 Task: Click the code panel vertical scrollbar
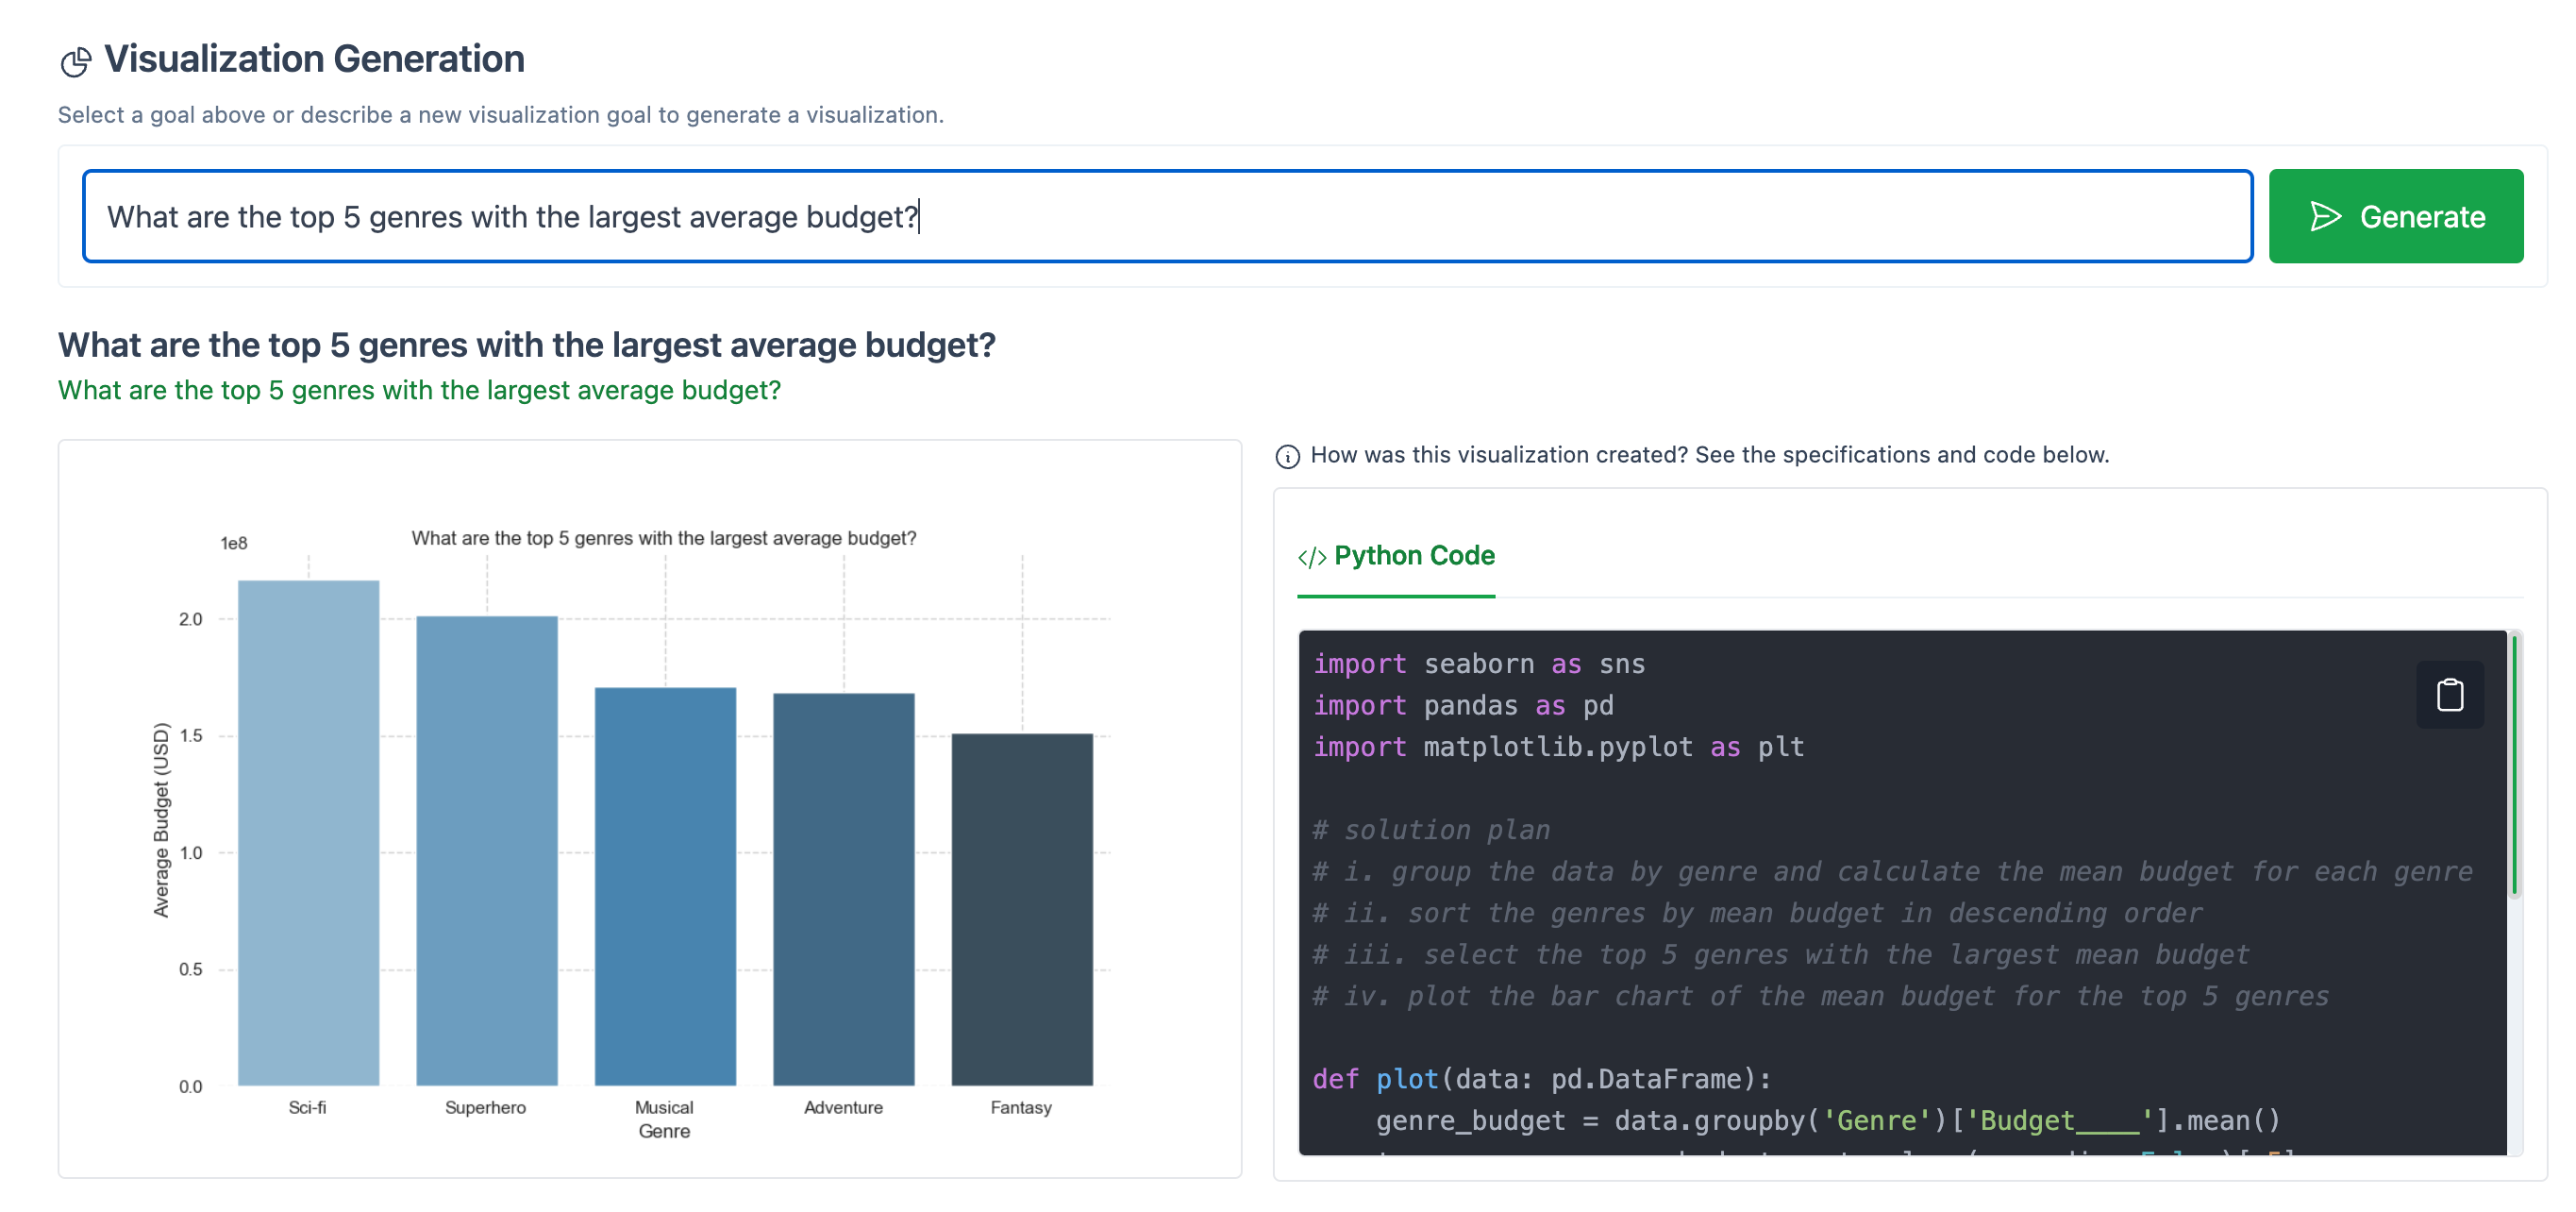click(x=2513, y=766)
